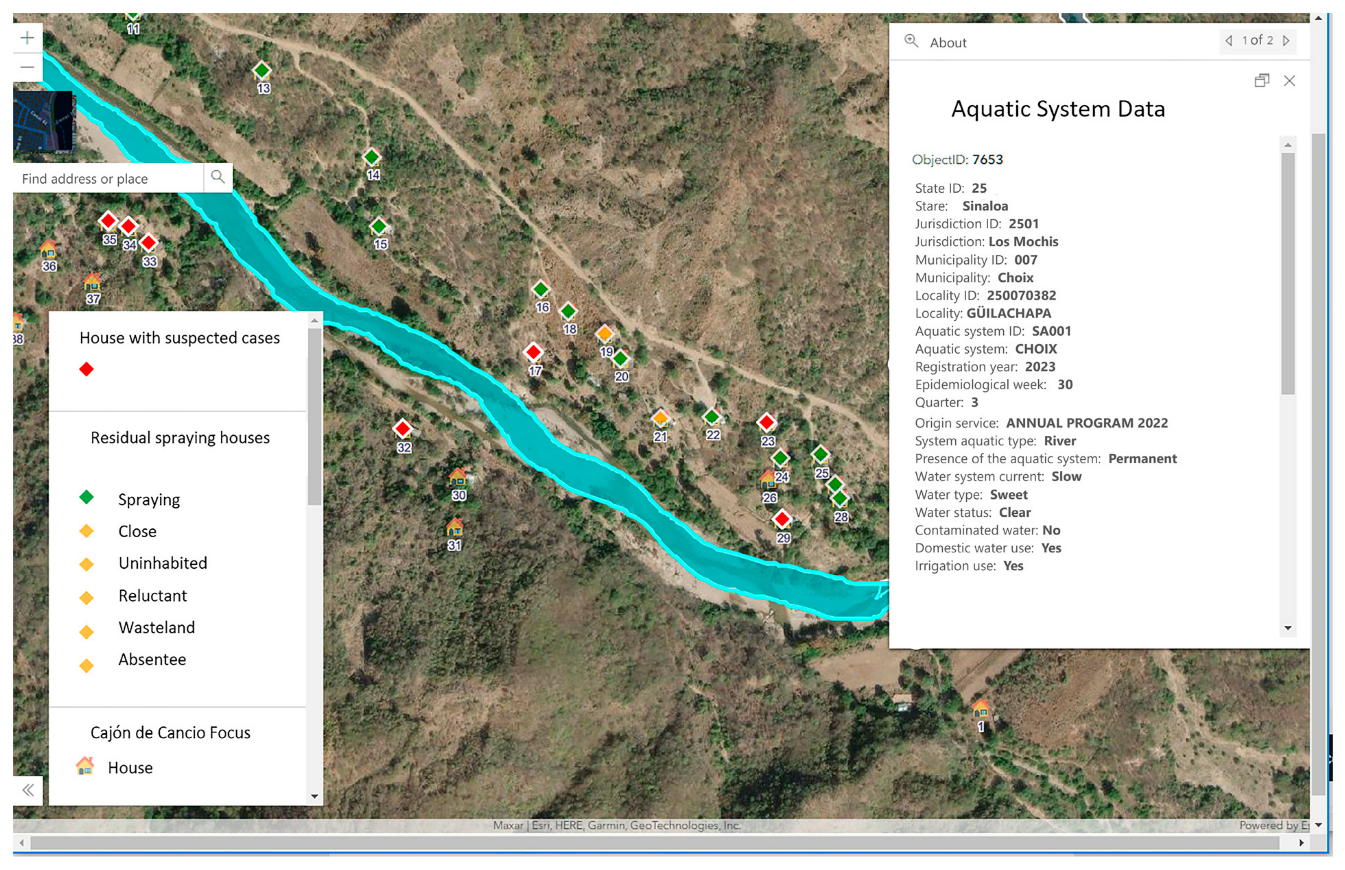Click the address search magnifier button
The width and height of the screenshot is (1345, 870).
point(217,178)
